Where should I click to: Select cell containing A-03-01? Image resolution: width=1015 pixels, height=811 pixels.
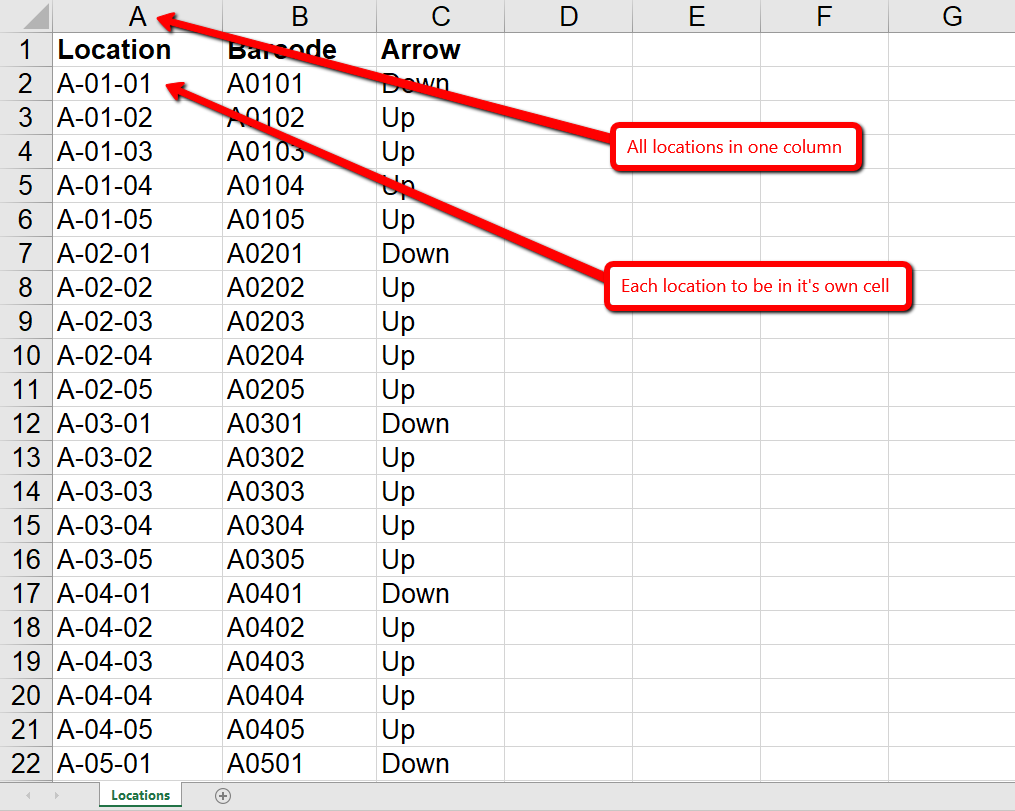click(x=137, y=424)
